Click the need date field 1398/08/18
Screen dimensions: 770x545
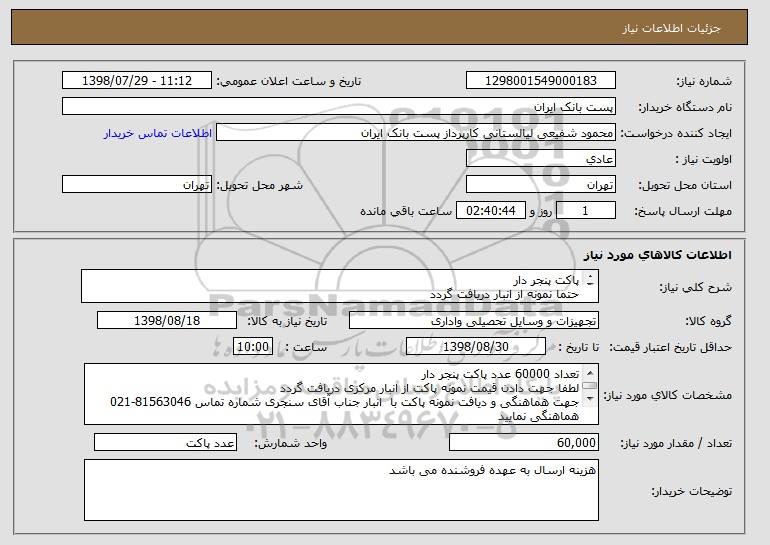(167, 321)
